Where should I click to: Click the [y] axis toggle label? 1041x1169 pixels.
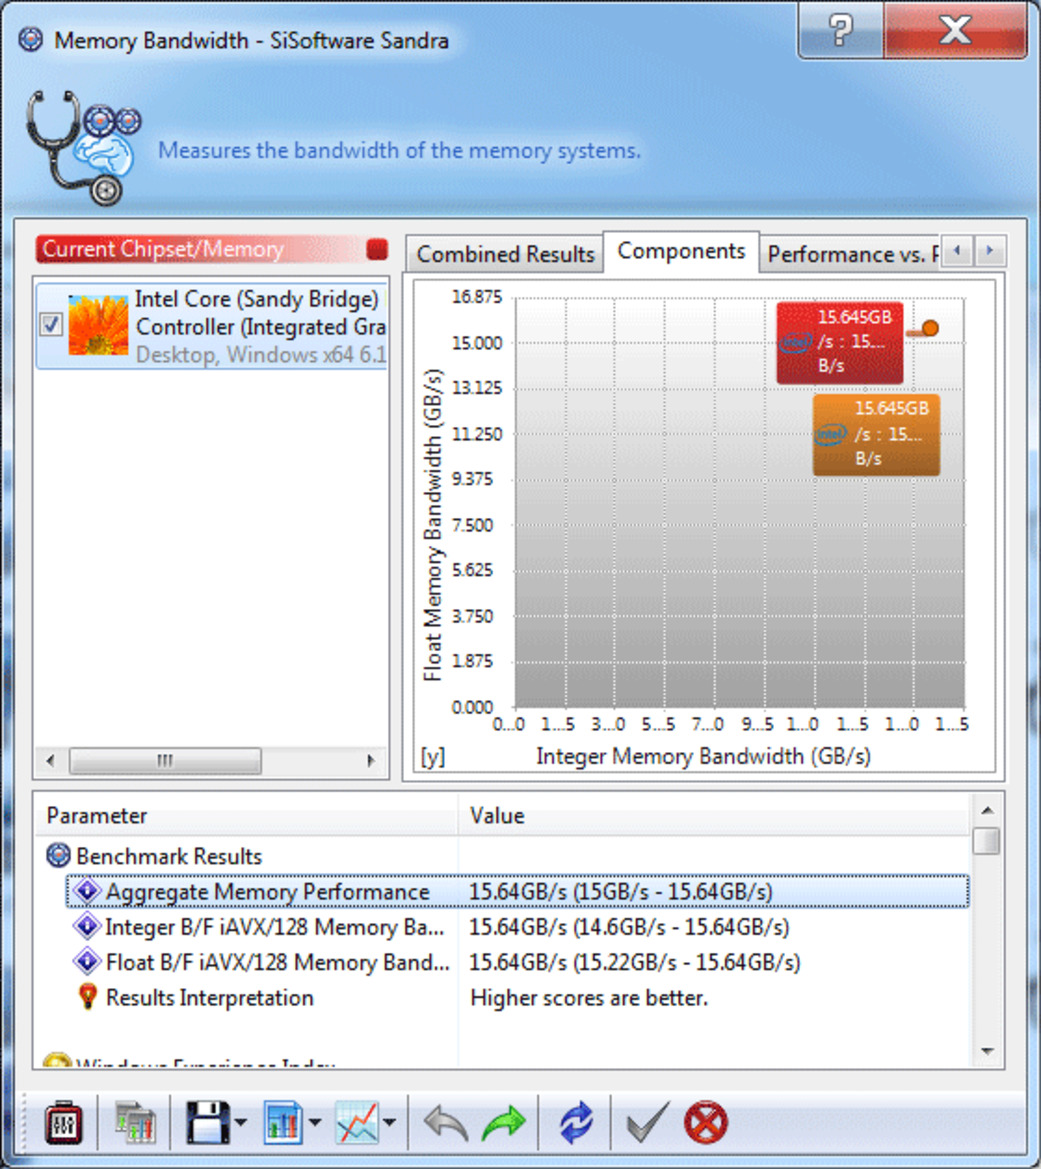pyautogui.click(x=433, y=757)
